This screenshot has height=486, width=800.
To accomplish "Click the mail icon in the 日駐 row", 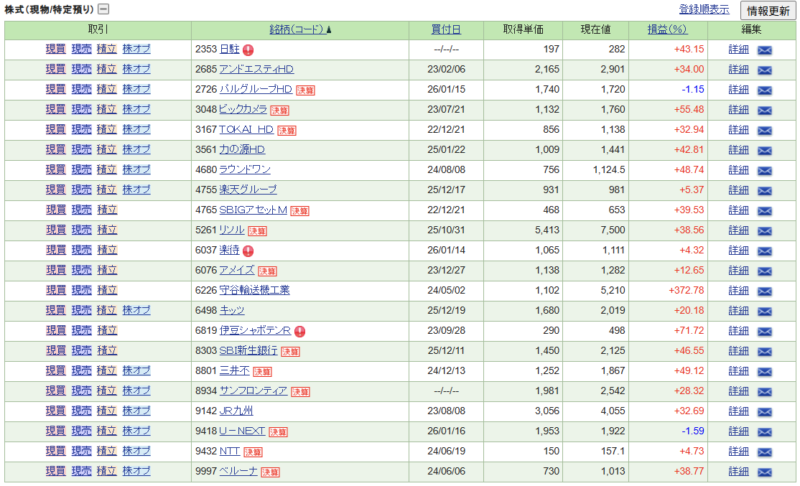I will 765,50.
